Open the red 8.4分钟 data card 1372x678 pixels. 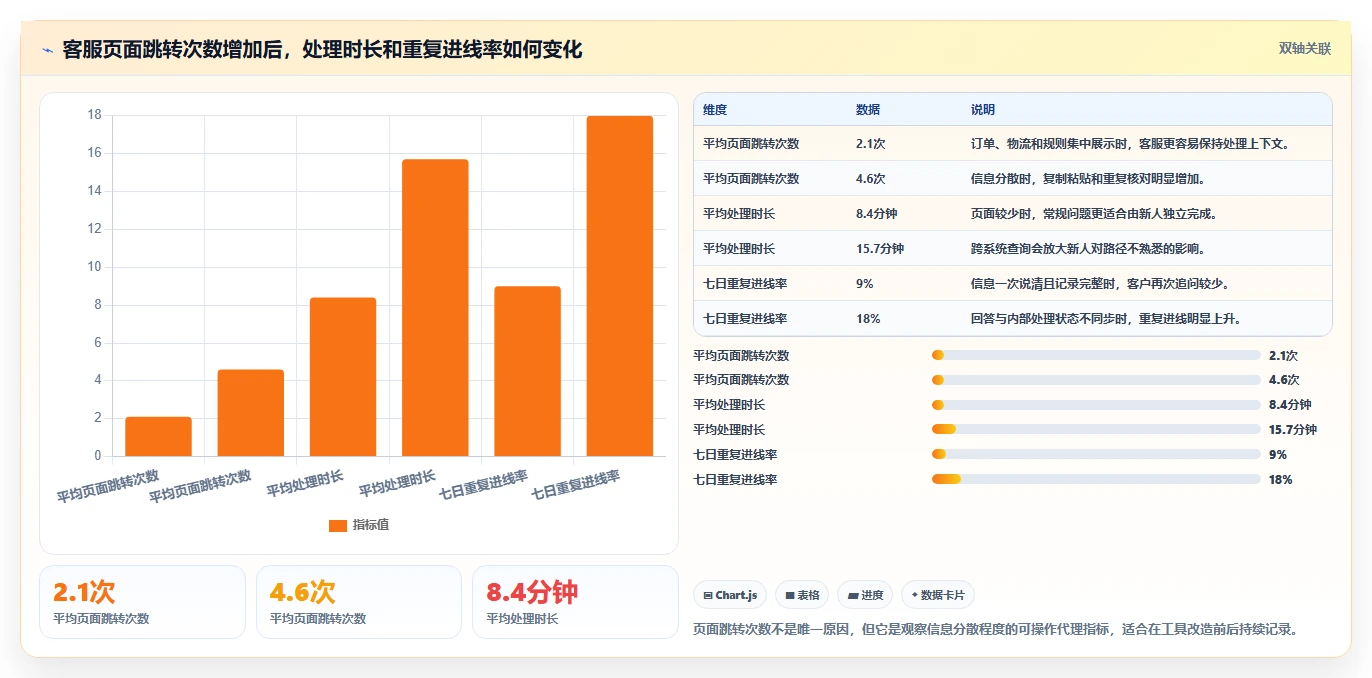pyautogui.click(x=575, y=602)
